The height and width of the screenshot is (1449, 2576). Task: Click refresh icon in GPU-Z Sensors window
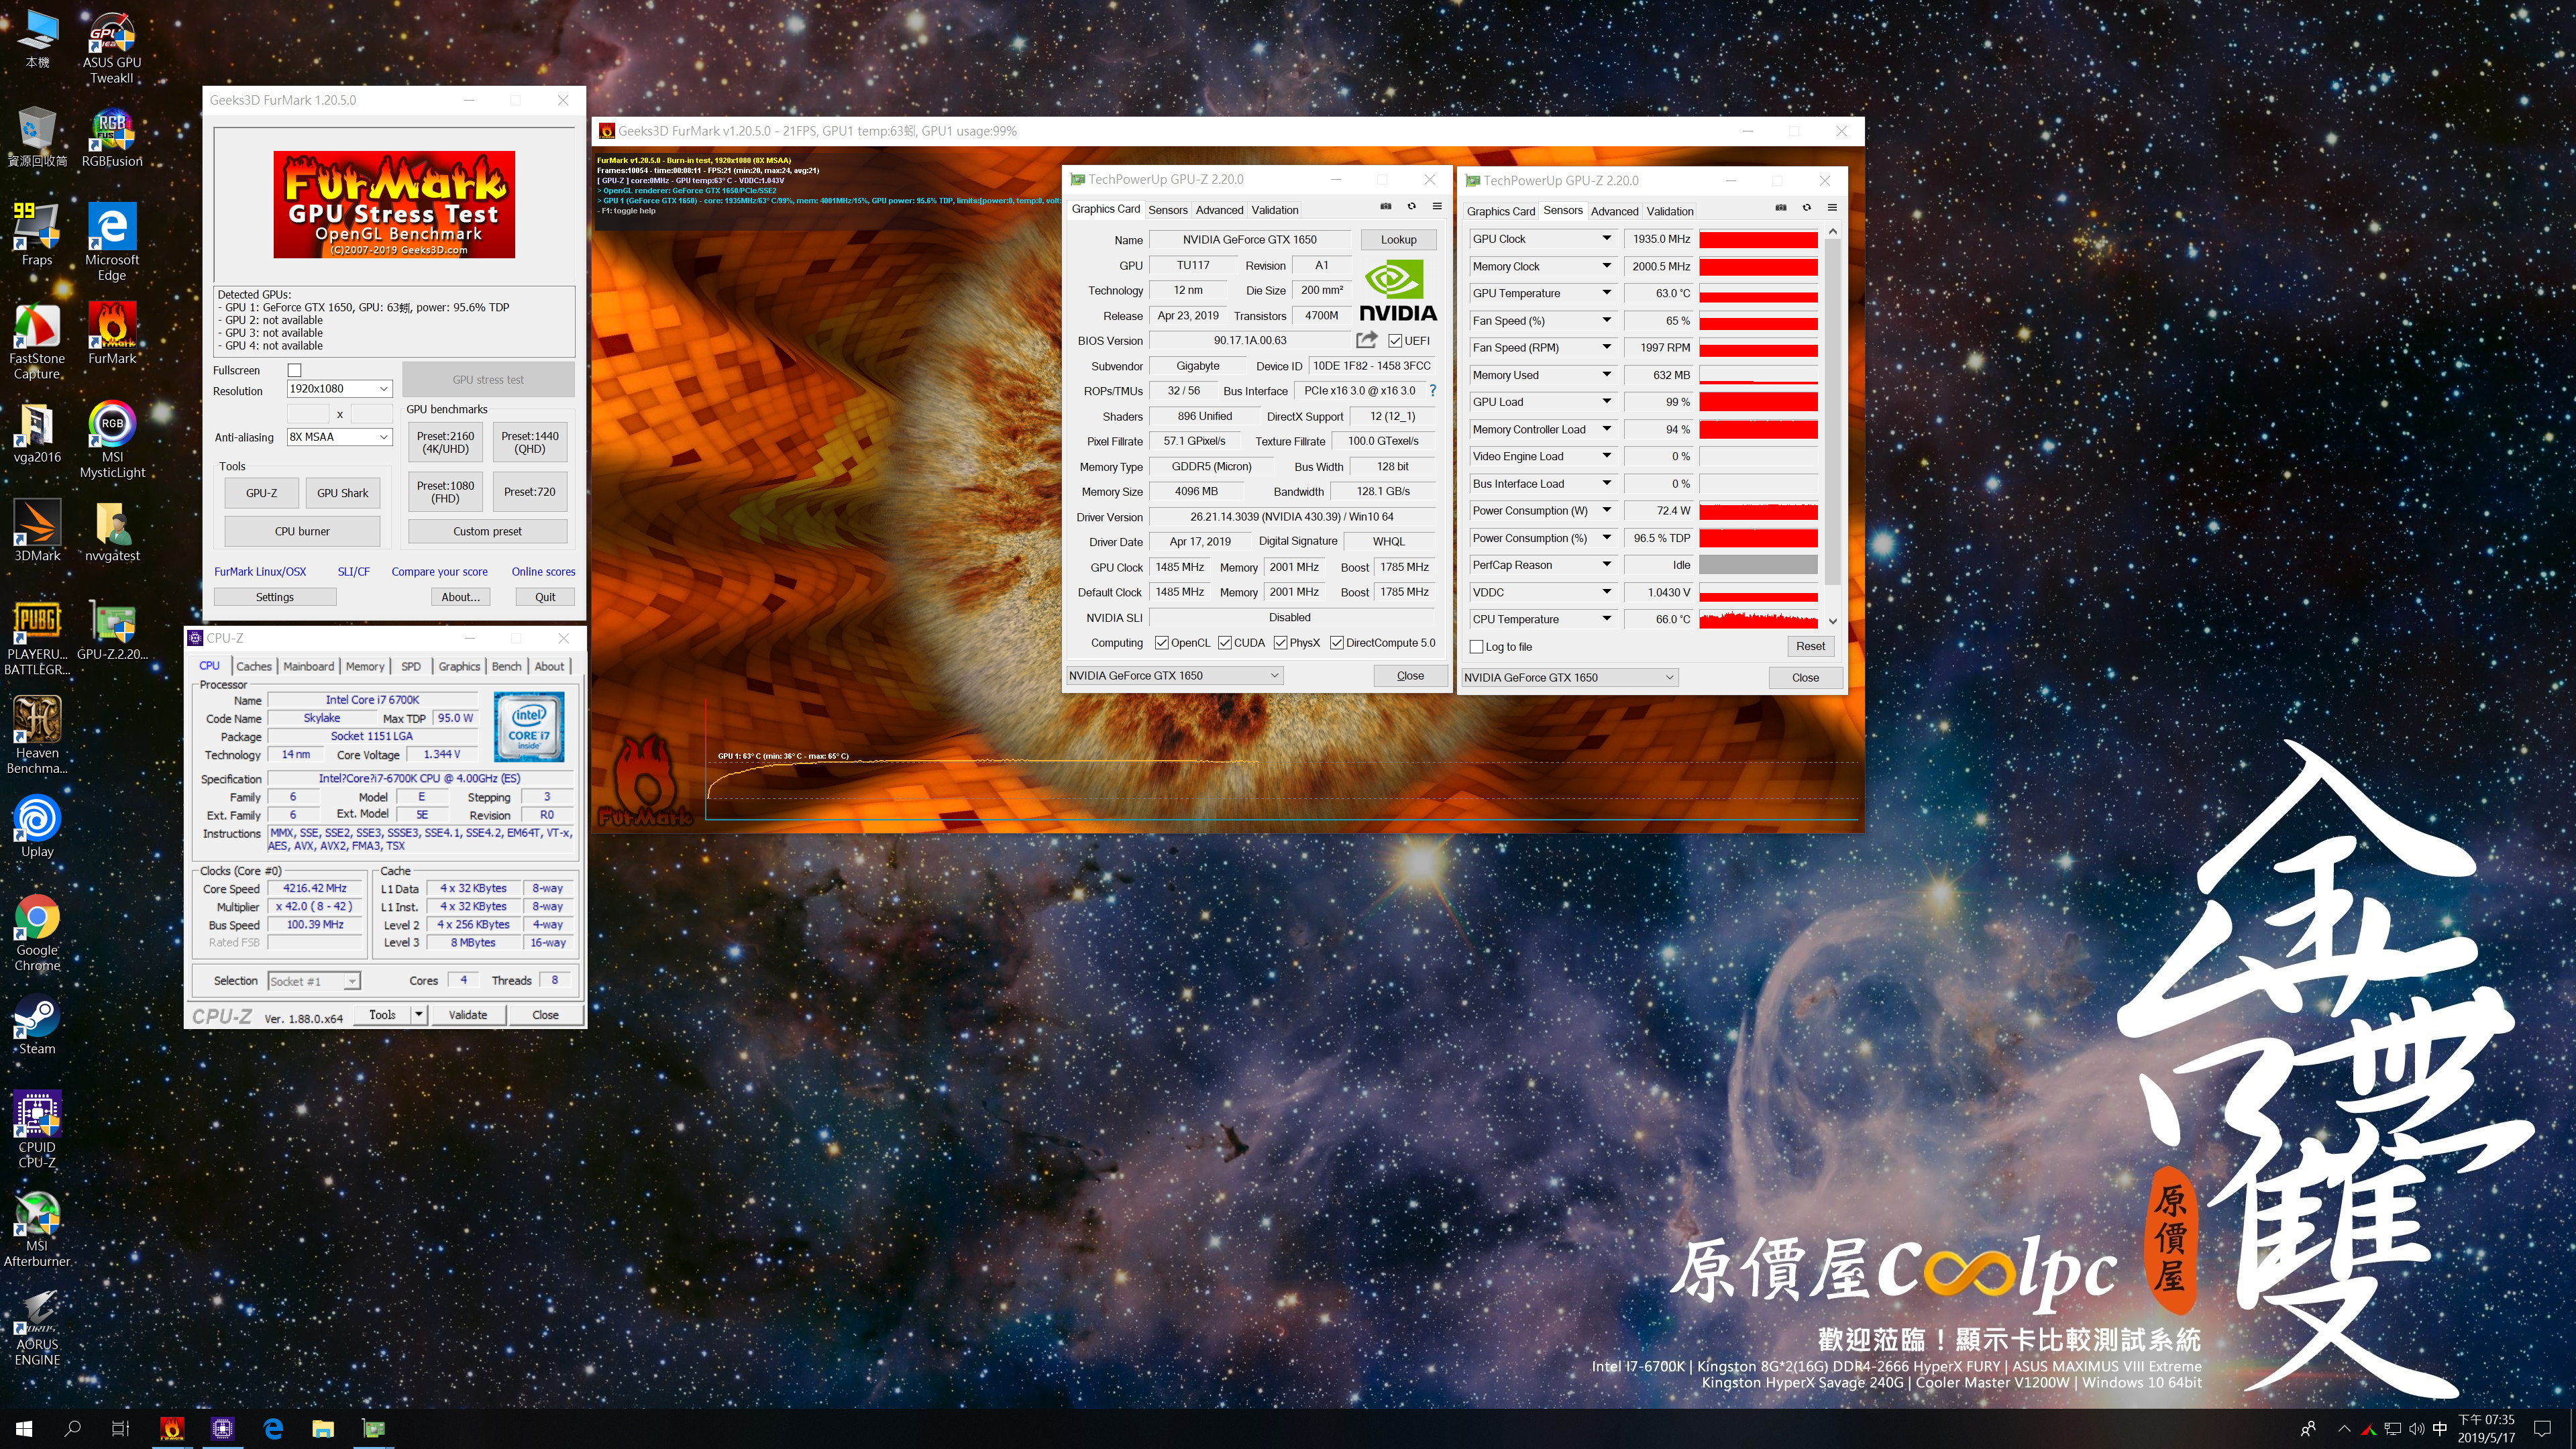pyautogui.click(x=1806, y=208)
